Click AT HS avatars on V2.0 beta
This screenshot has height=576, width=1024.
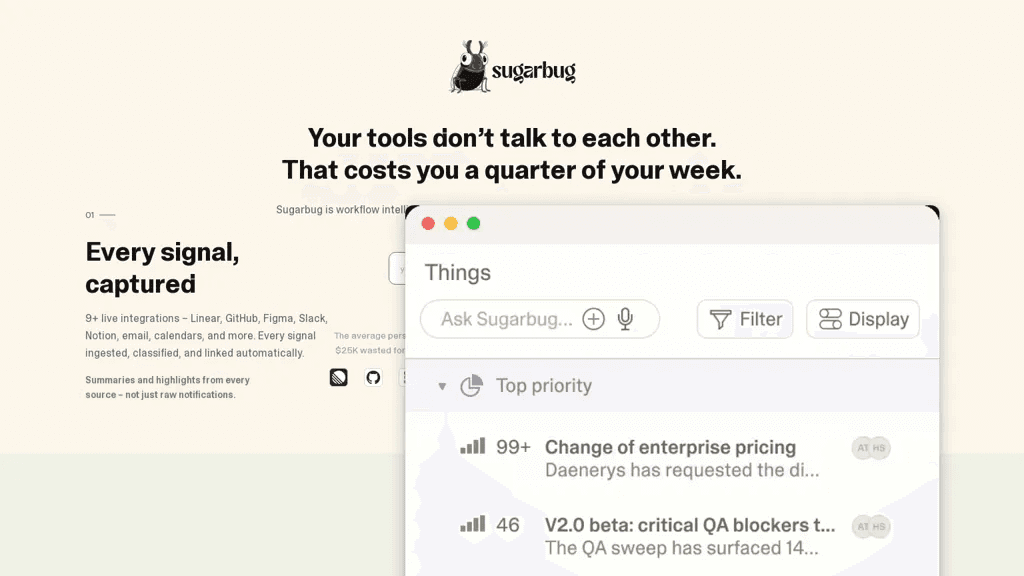pyautogui.click(x=871, y=526)
